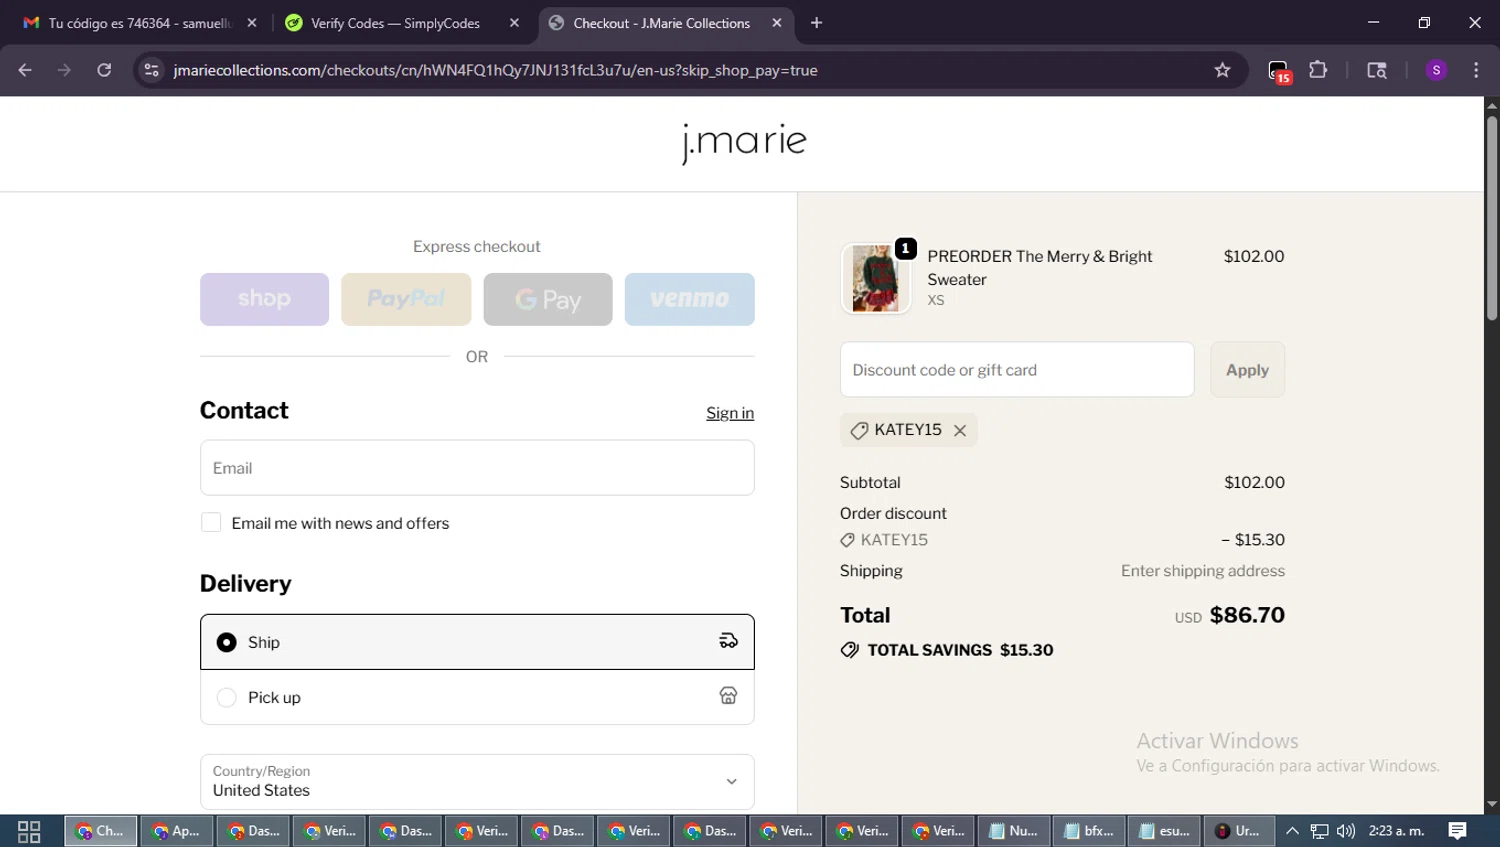Click the Order discount KATEY15 tag icon
This screenshot has width=1500, height=847.
[847, 540]
